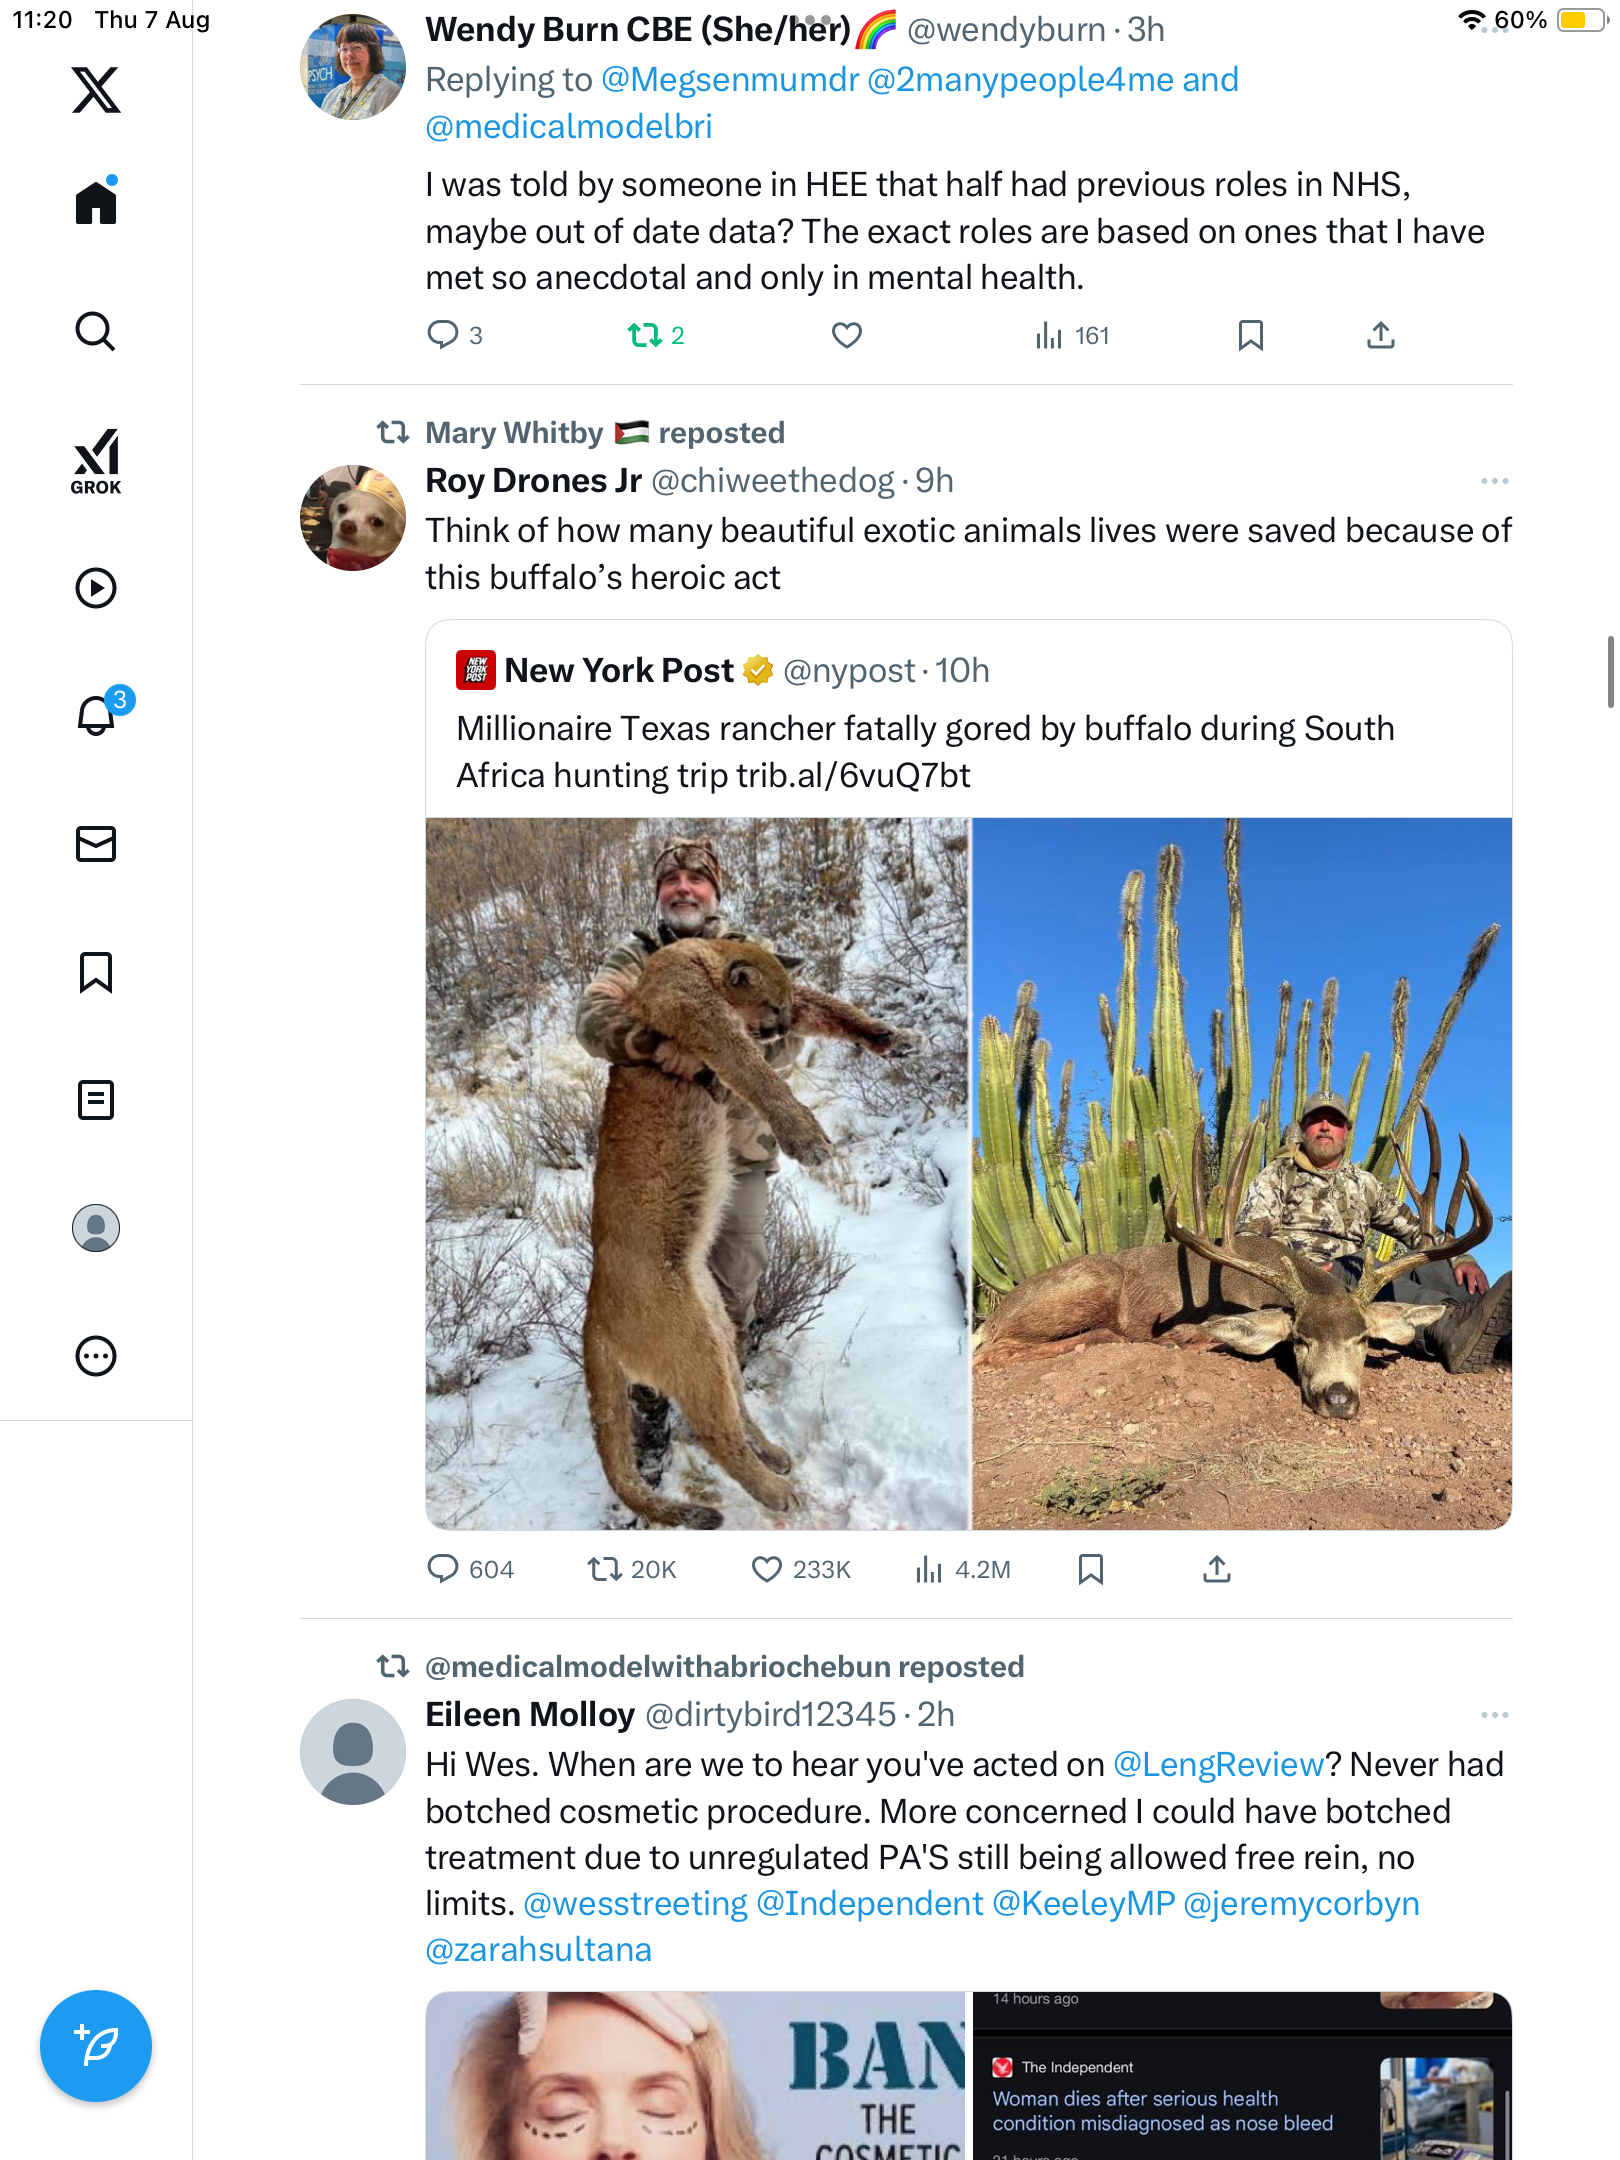Open Bookmarks in the left sidebar

coord(96,972)
